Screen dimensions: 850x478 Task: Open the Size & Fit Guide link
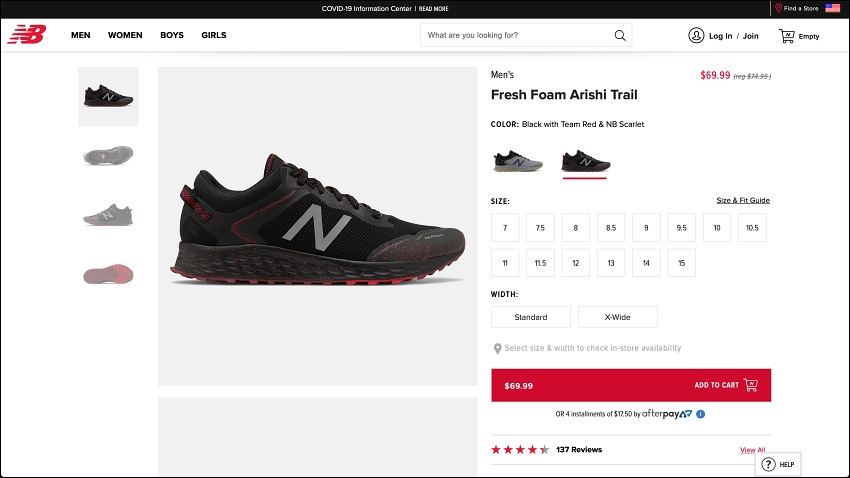point(743,200)
